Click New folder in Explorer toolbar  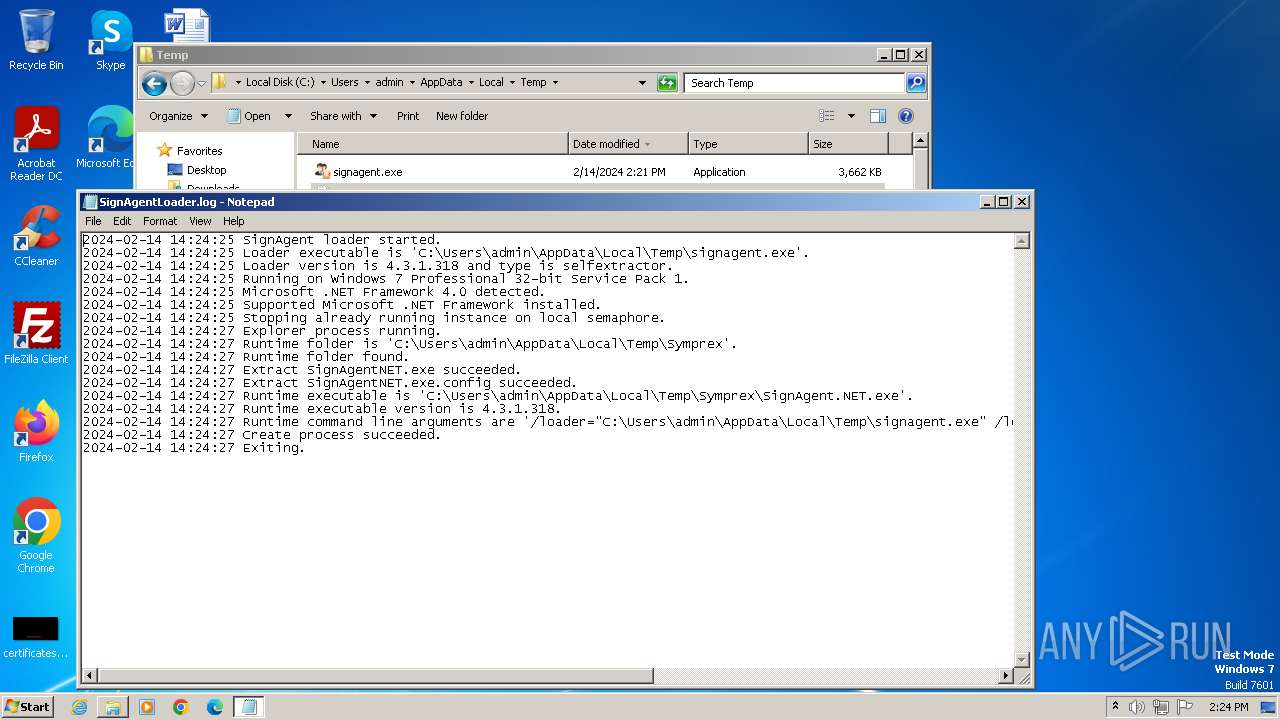[x=462, y=116]
